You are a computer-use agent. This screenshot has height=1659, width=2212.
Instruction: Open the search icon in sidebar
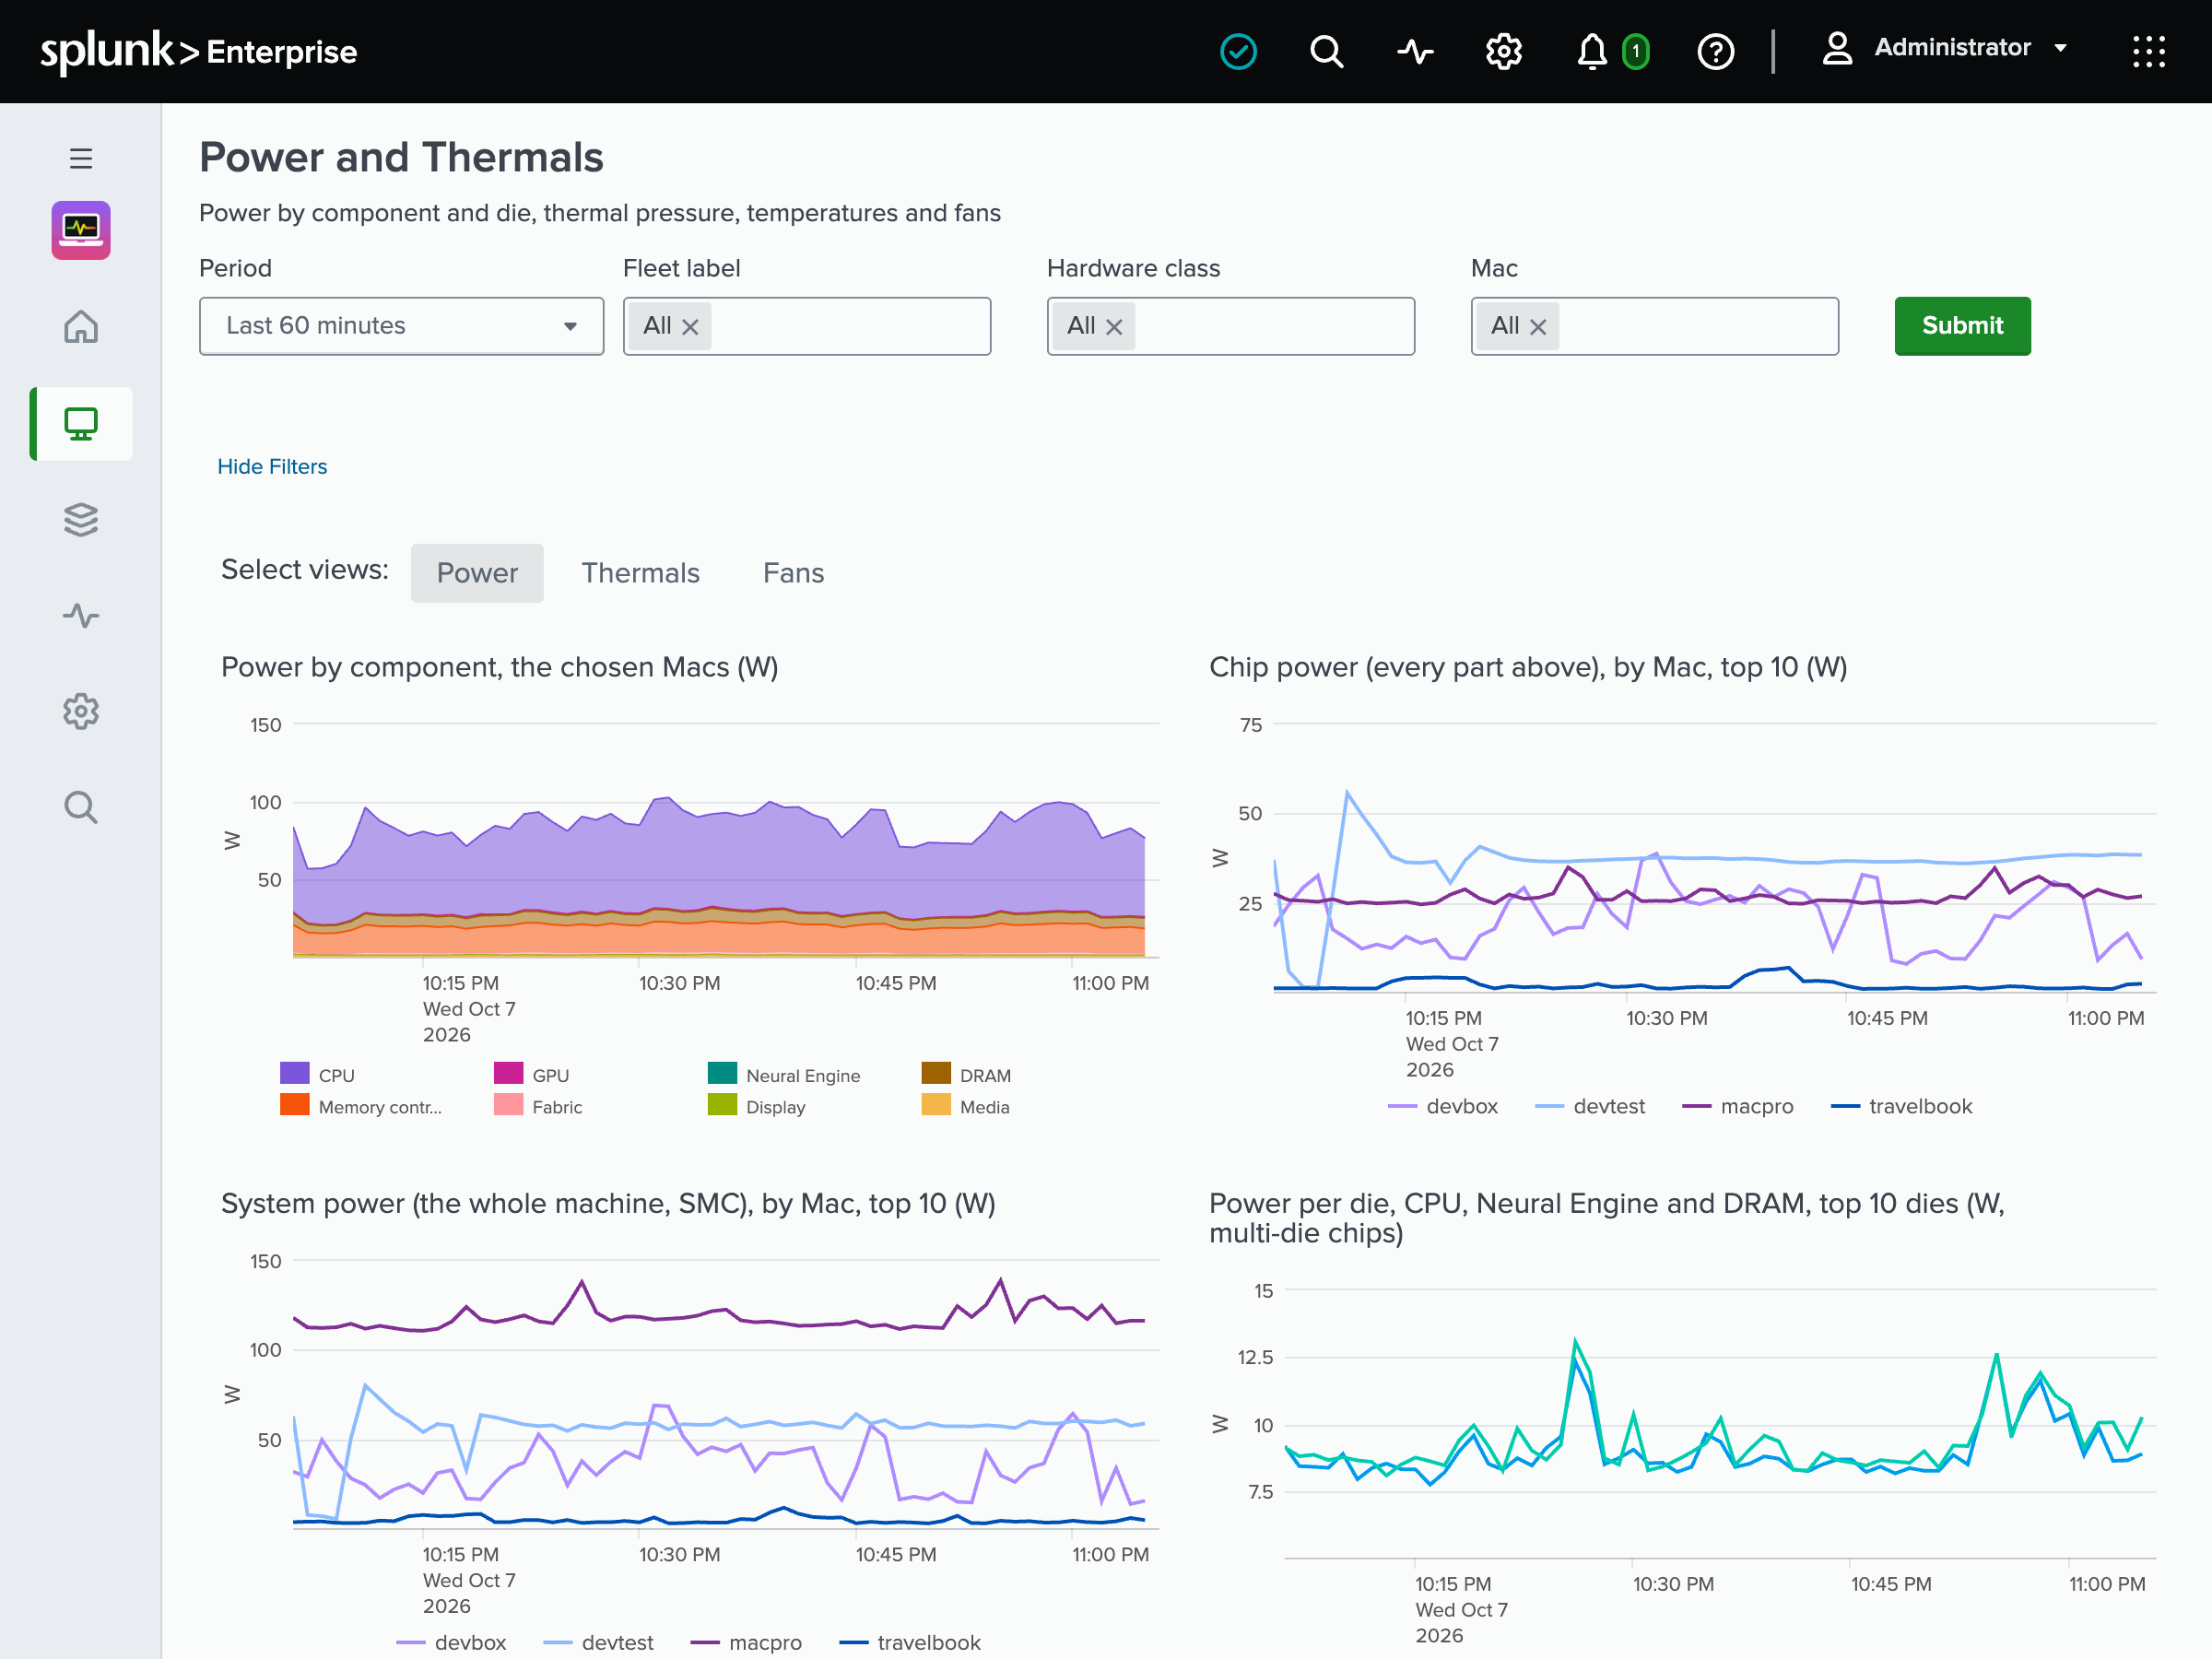pos(81,807)
